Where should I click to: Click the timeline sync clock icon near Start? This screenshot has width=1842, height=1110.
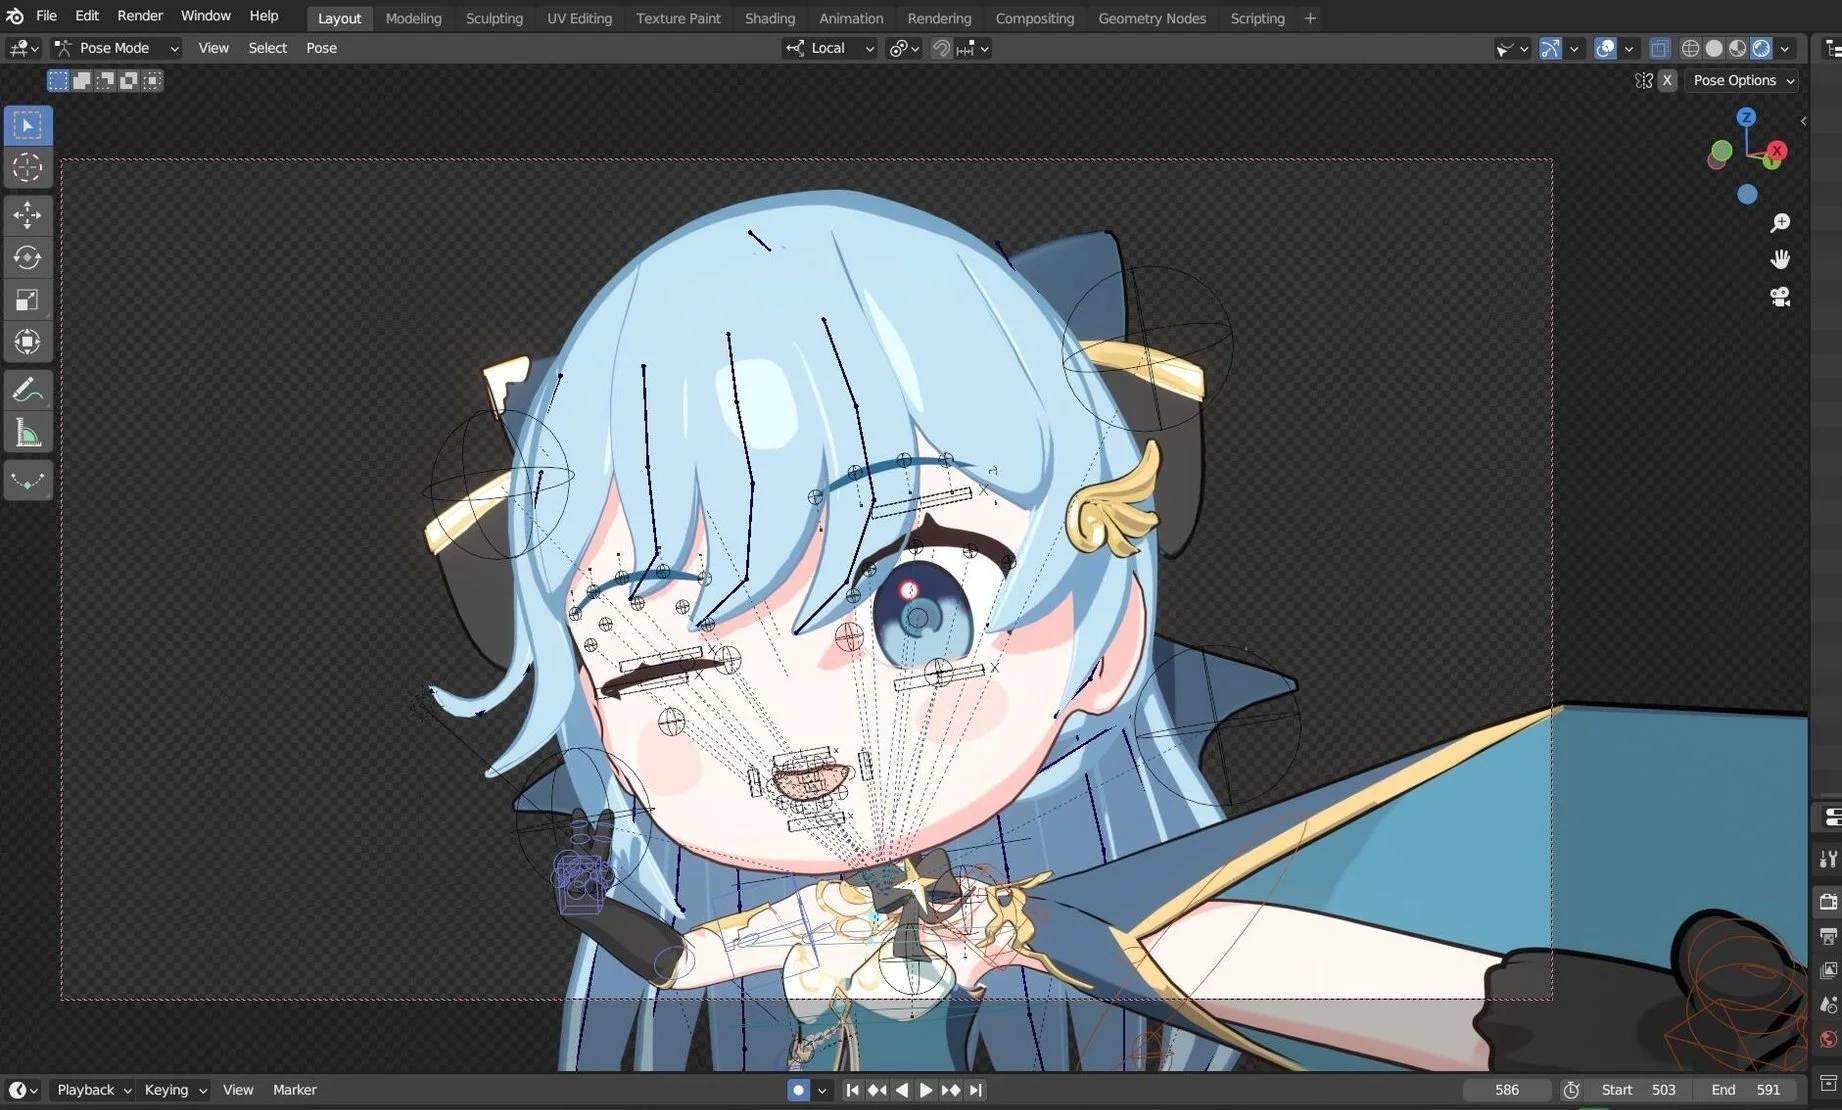(1571, 1090)
